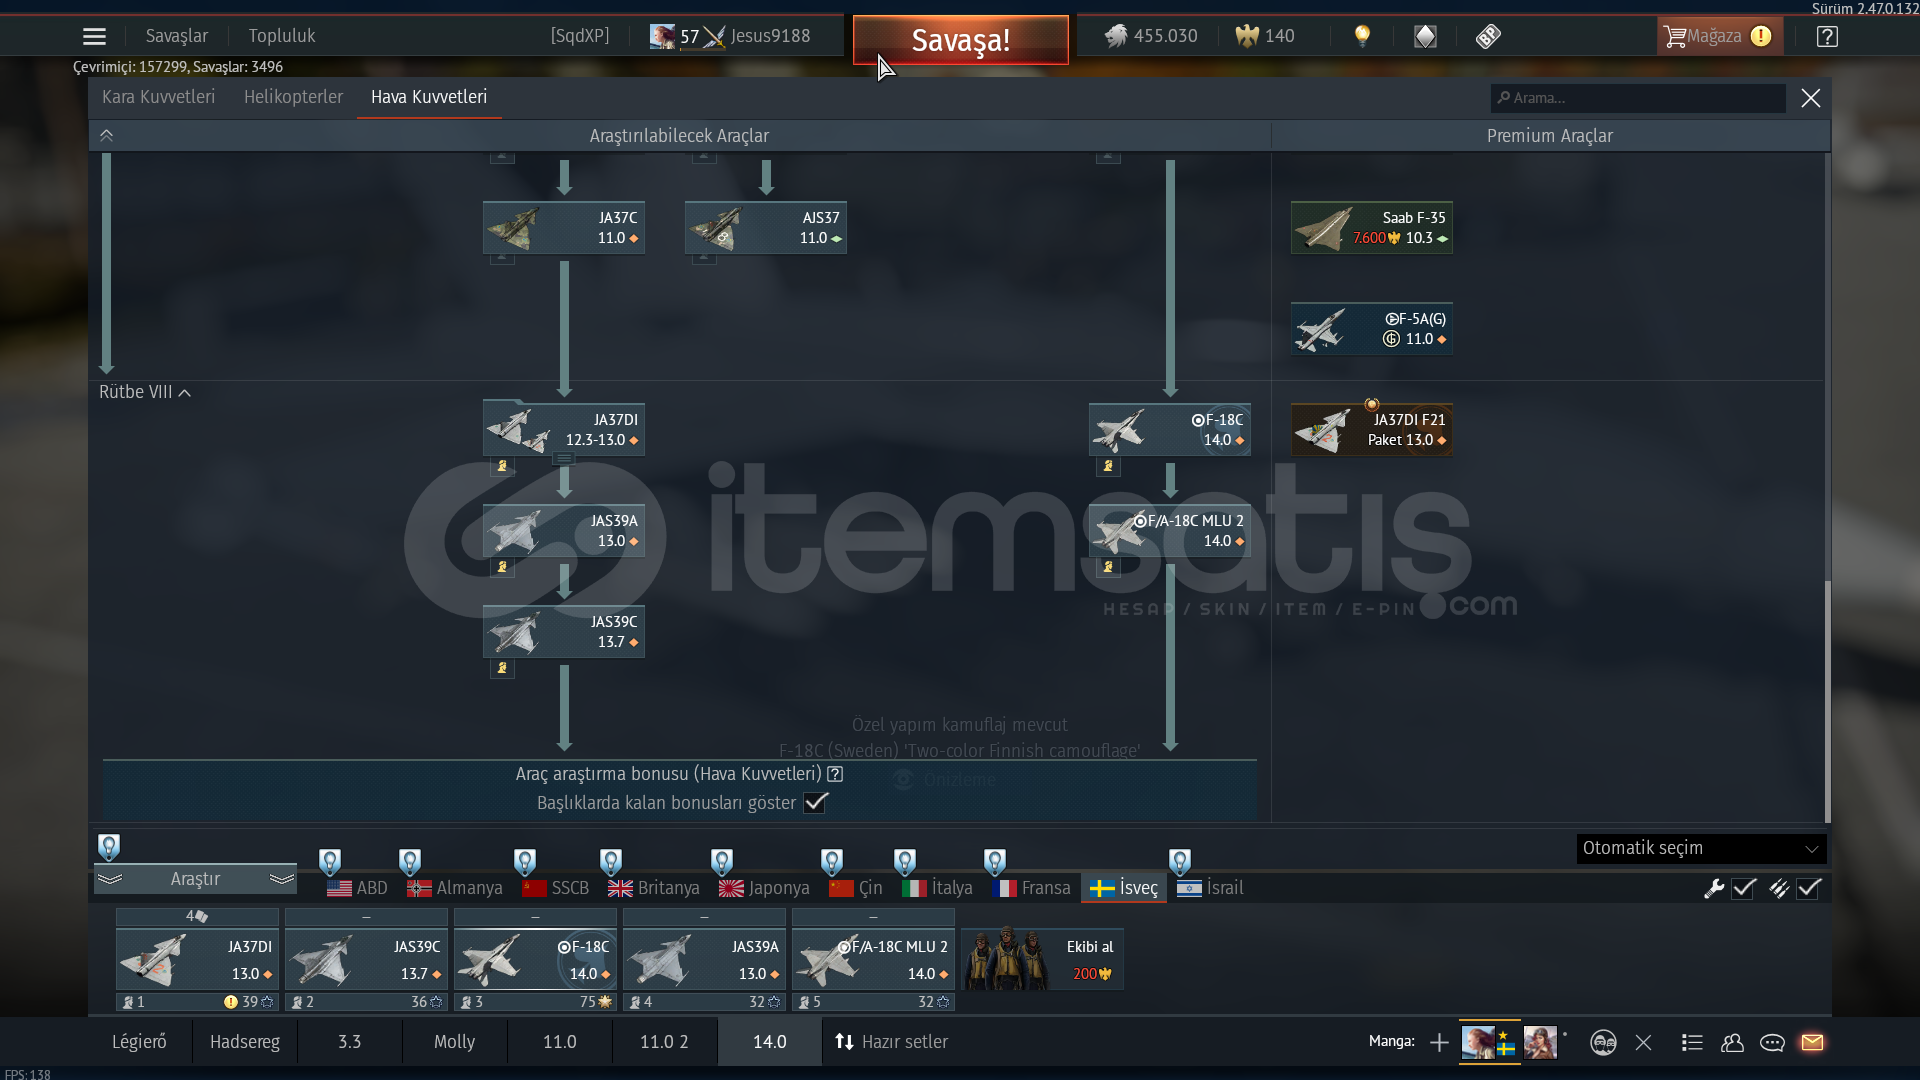Open the Otomatik seçim dropdown
1920x1080 pixels.
click(1701, 848)
